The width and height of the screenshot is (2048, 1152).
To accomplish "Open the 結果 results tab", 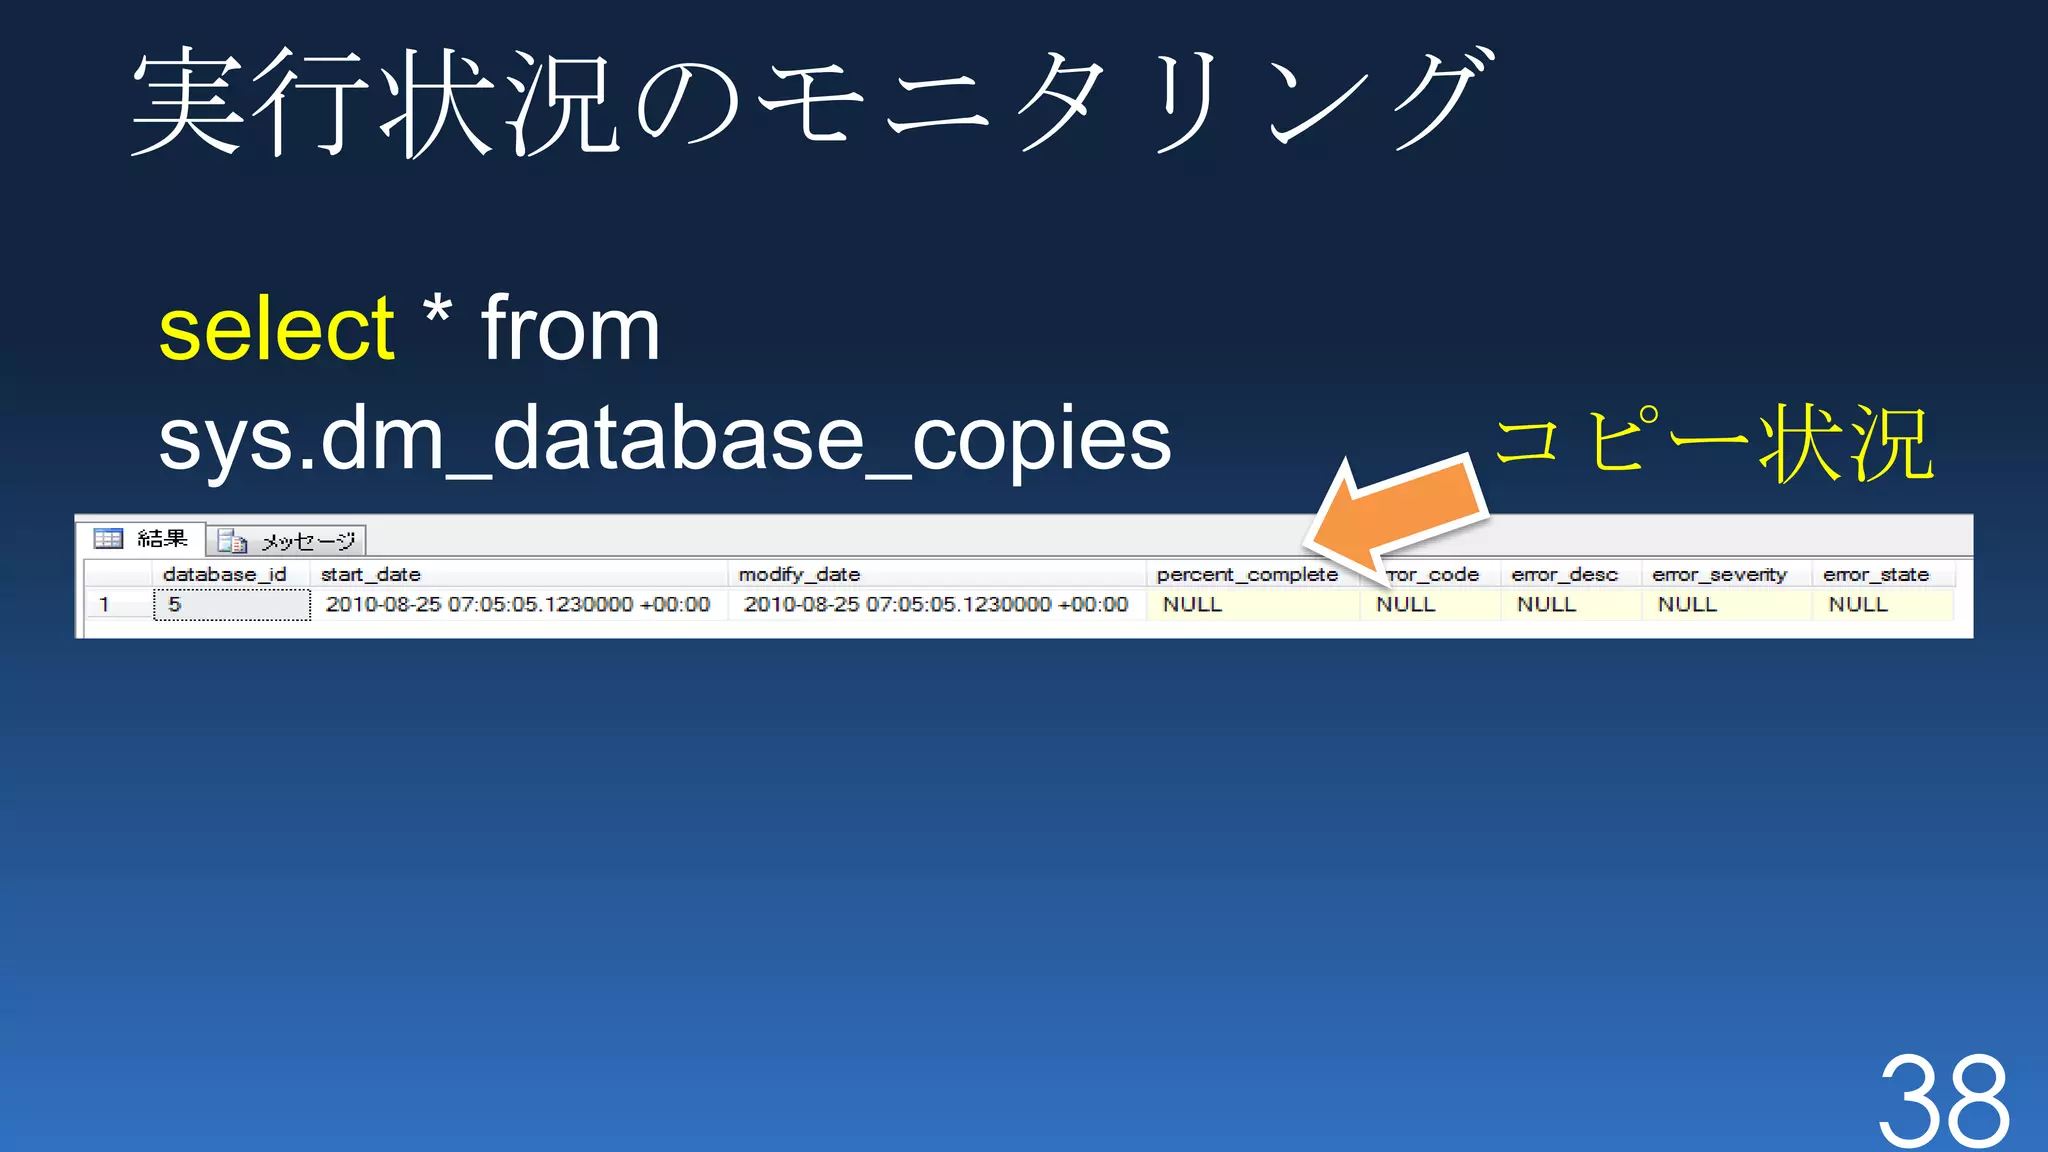I will point(141,539).
